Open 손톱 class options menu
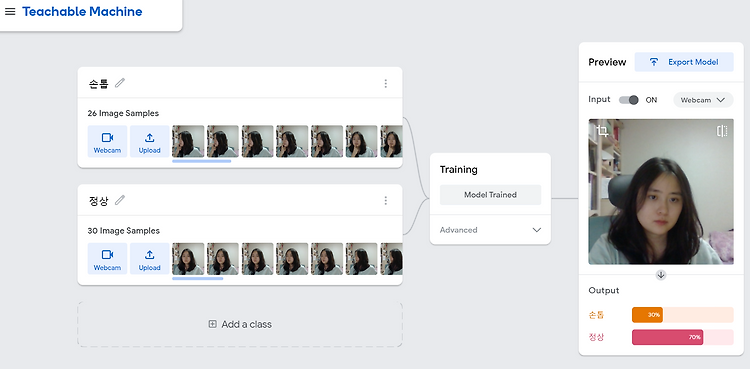The width and height of the screenshot is (750, 369). click(386, 83)
